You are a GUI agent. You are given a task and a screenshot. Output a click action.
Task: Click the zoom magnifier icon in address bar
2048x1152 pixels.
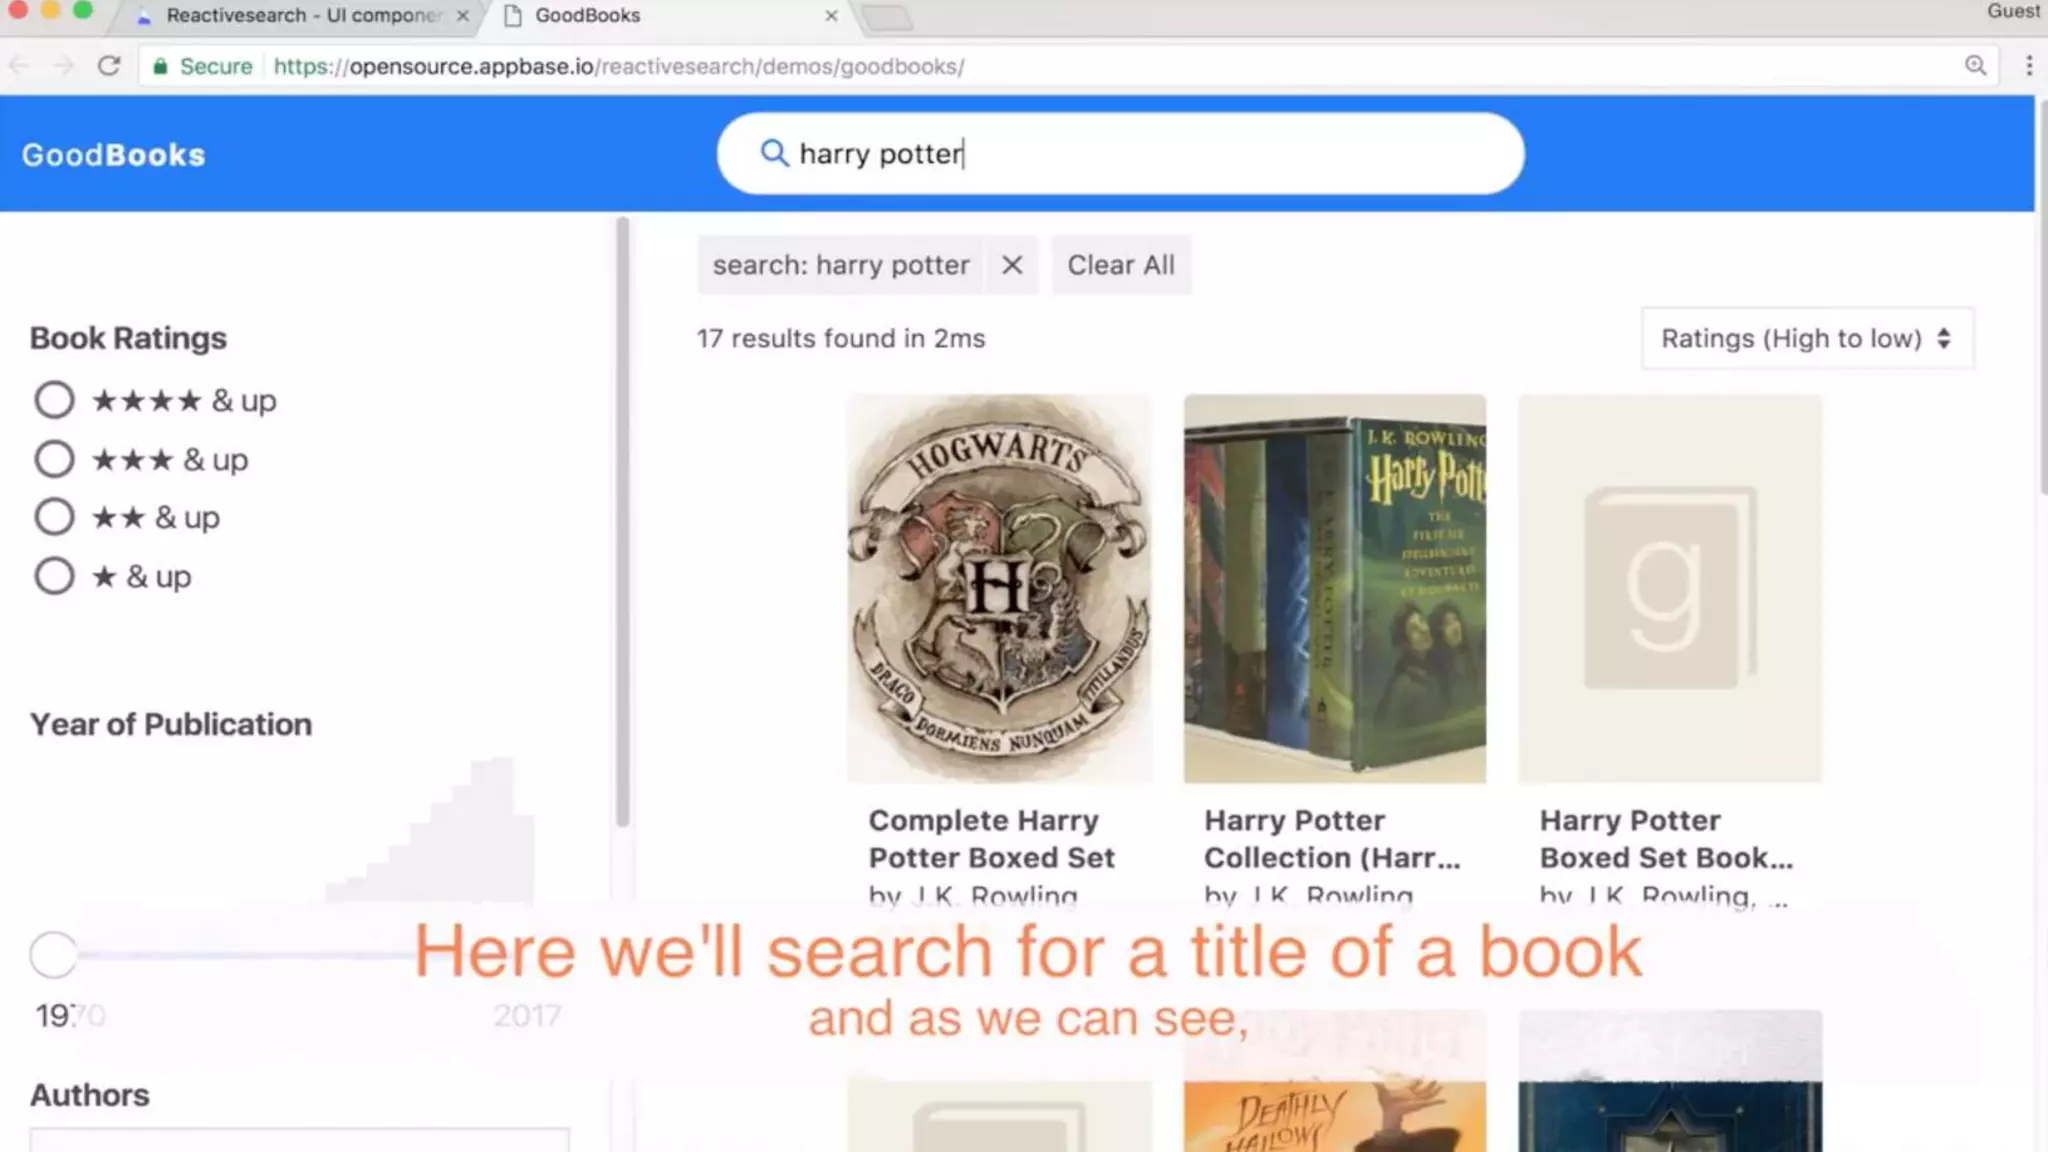coord(1975,66)
